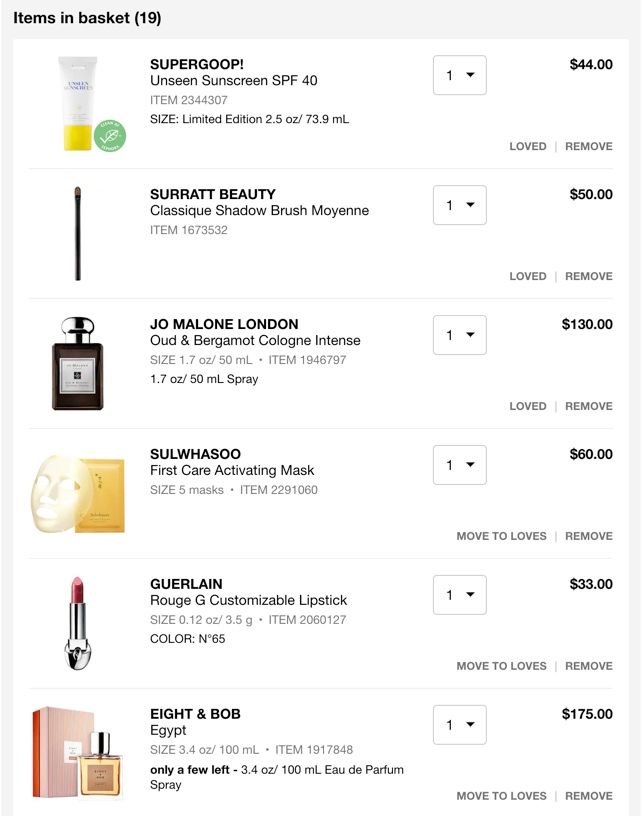Remove the Sulwhasoo First Care Activating Mask
642x816 pixels.
(589, 536)
